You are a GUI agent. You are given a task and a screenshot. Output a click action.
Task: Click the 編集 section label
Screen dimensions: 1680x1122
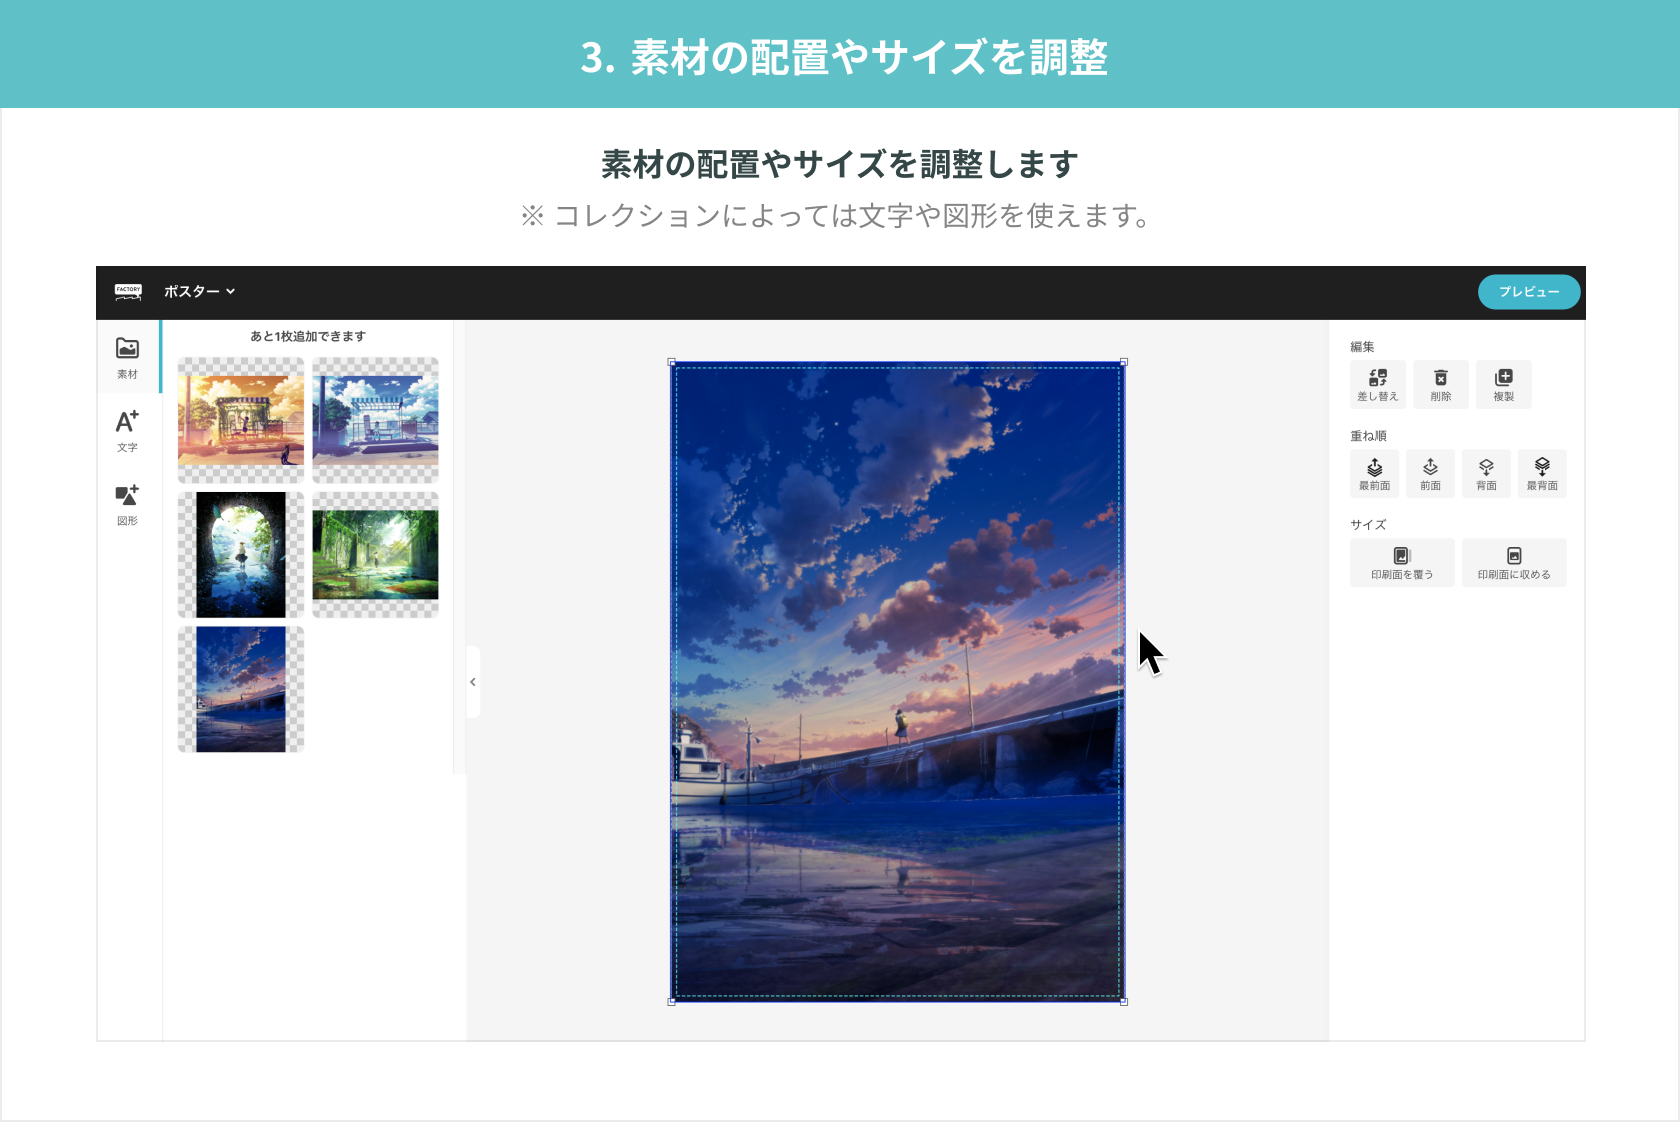coord(1362,347)
